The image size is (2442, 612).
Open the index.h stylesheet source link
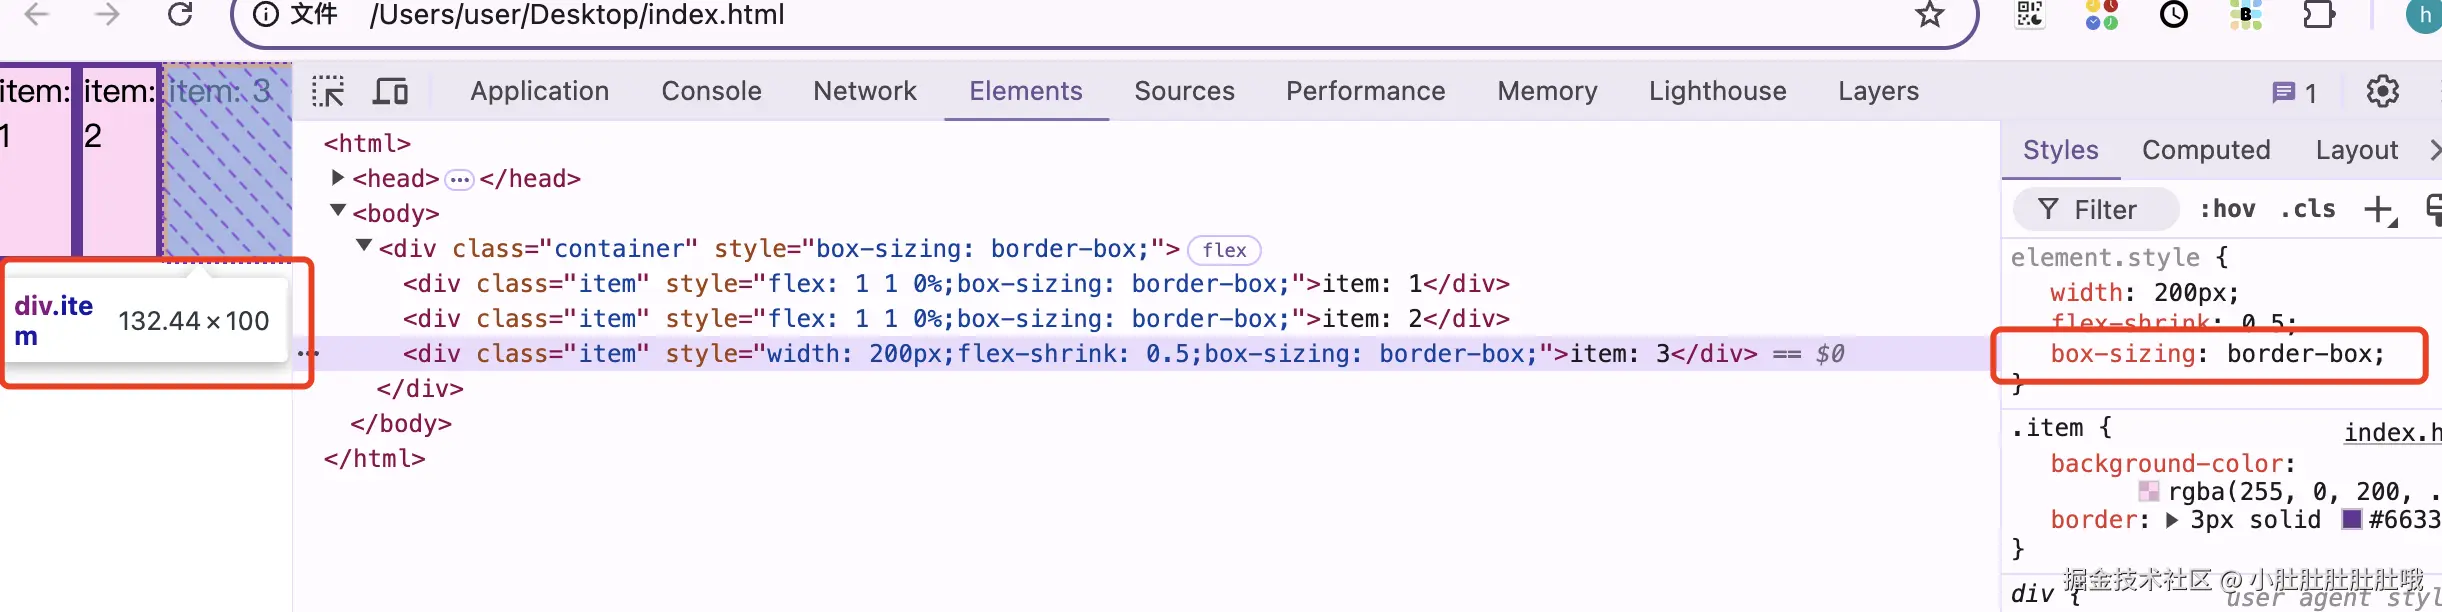2392,432
